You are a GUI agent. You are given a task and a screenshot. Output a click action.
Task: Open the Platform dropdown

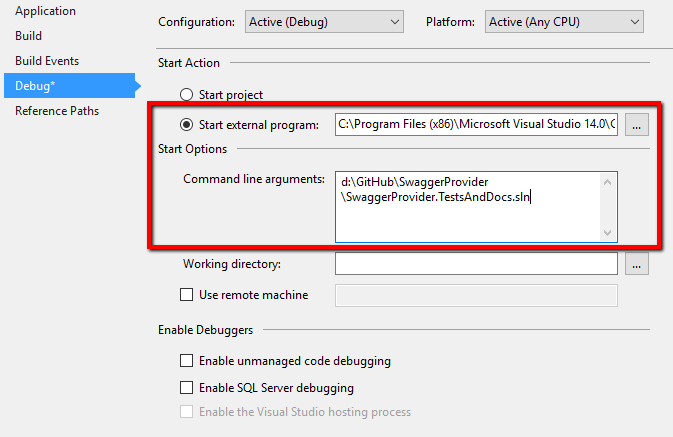click(x=563, y=21)
